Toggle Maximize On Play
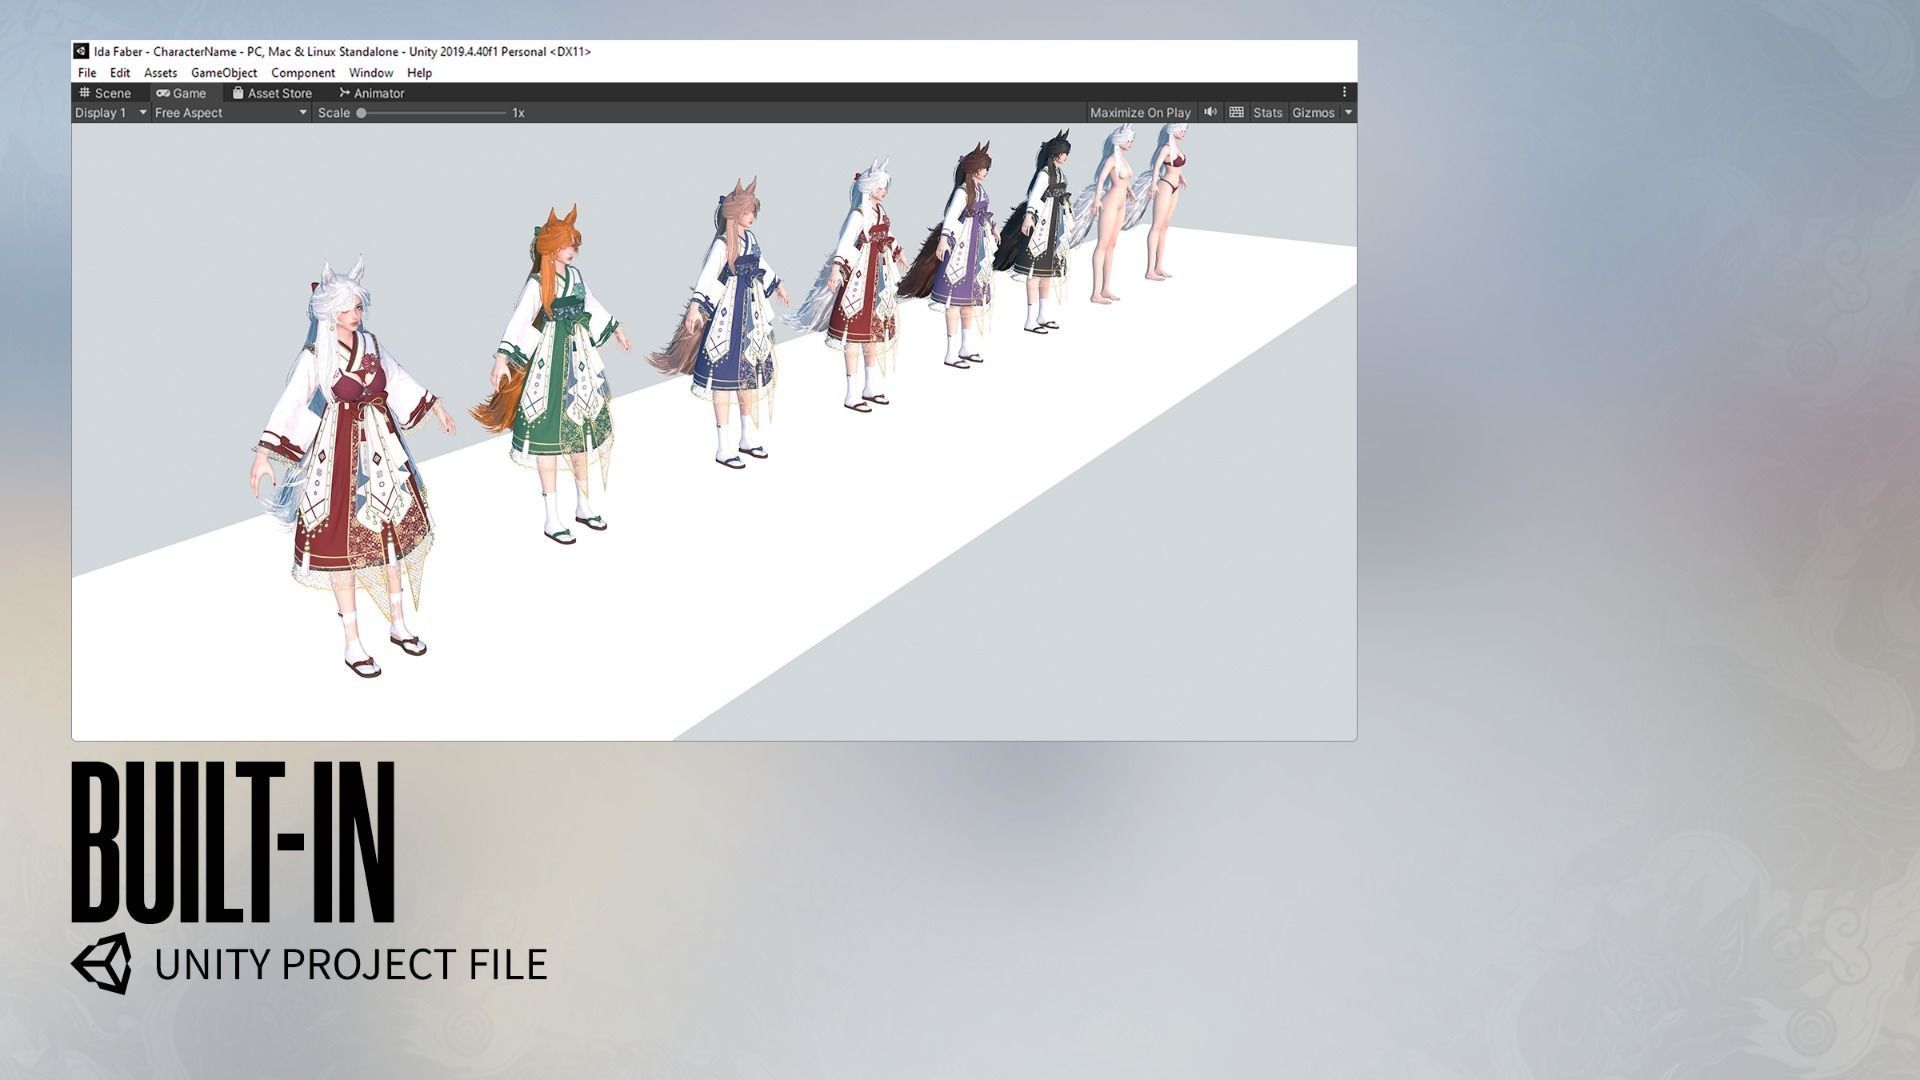Image resolution: width=1920 pixels, height=1080 pixels. point(1140,113)
